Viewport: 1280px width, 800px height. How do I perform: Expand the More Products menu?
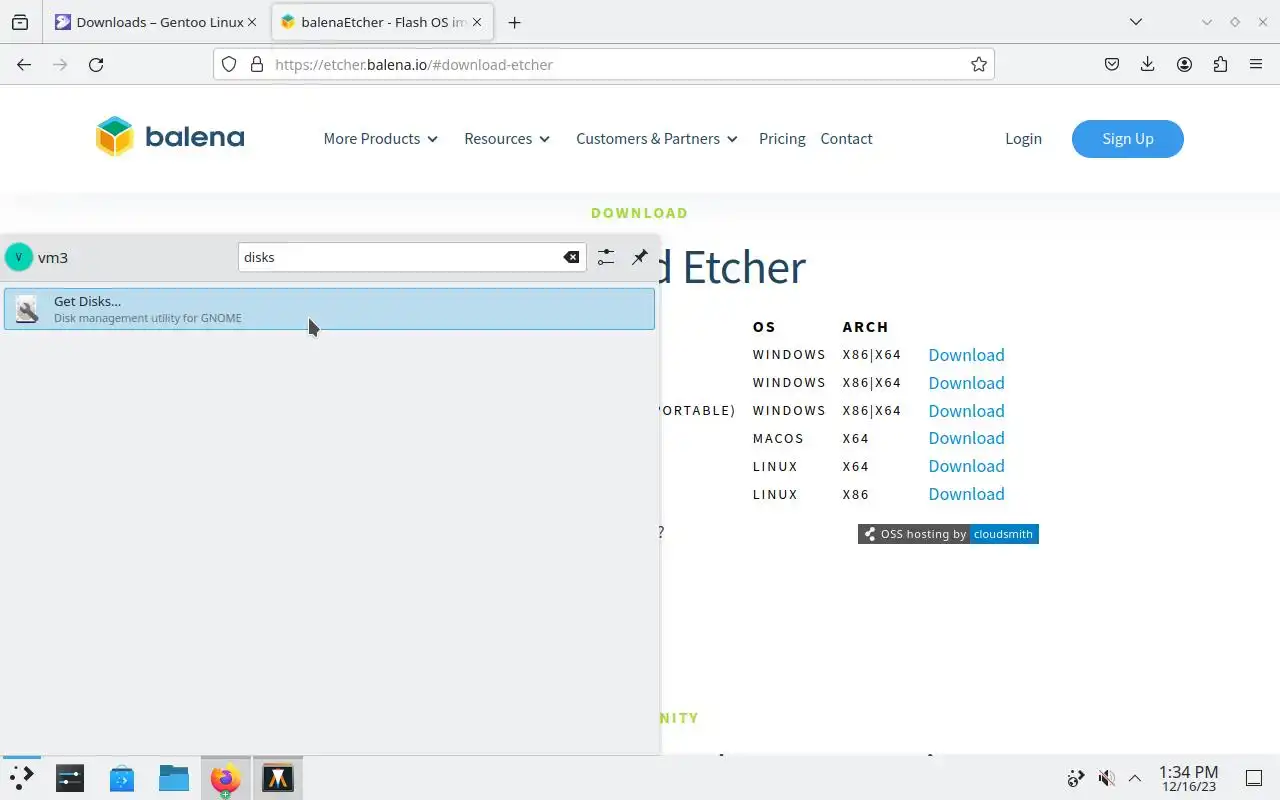(x=381, y=139)
